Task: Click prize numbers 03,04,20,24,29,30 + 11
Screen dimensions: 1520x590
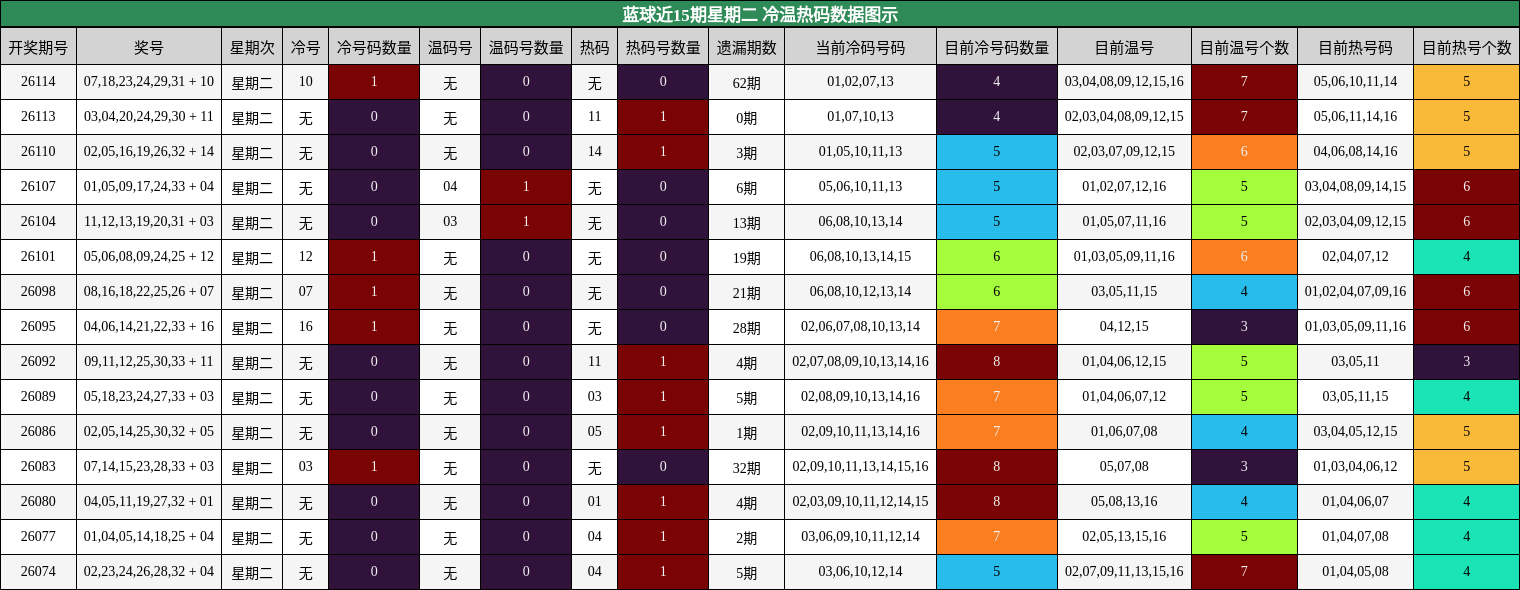Action: pyautogui.click(x=149, y=117)
